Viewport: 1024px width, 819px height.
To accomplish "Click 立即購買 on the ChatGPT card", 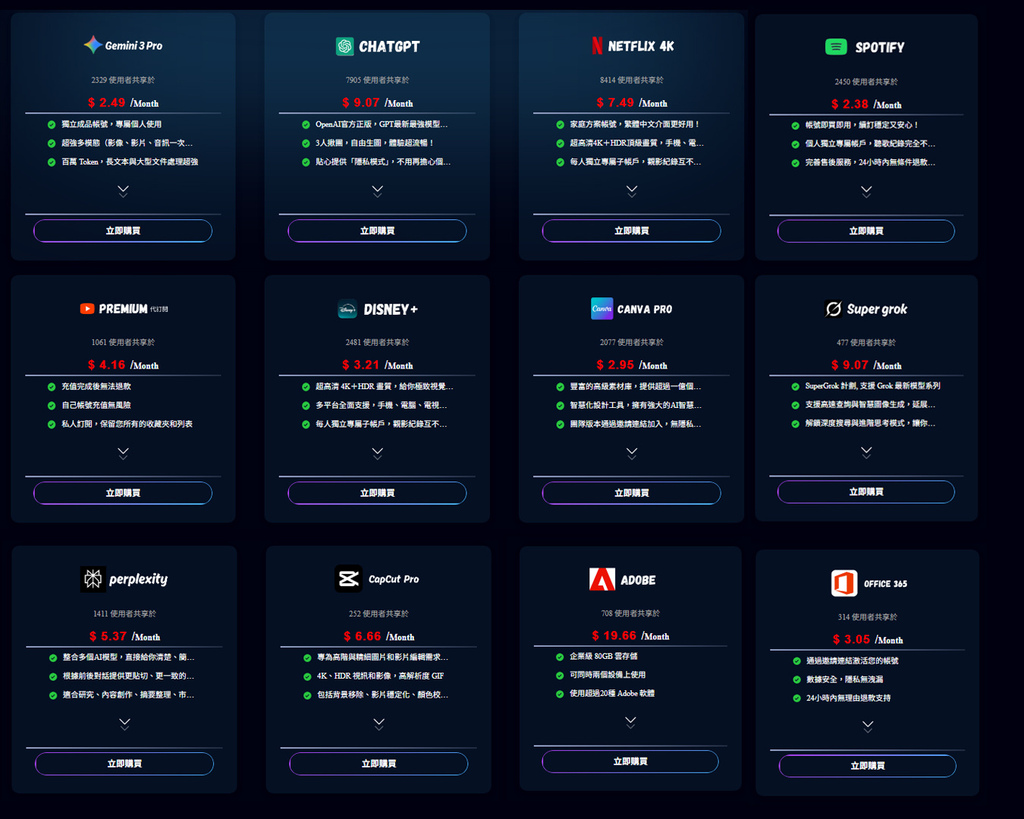I will pyautogui.click(x=376, y=231).
